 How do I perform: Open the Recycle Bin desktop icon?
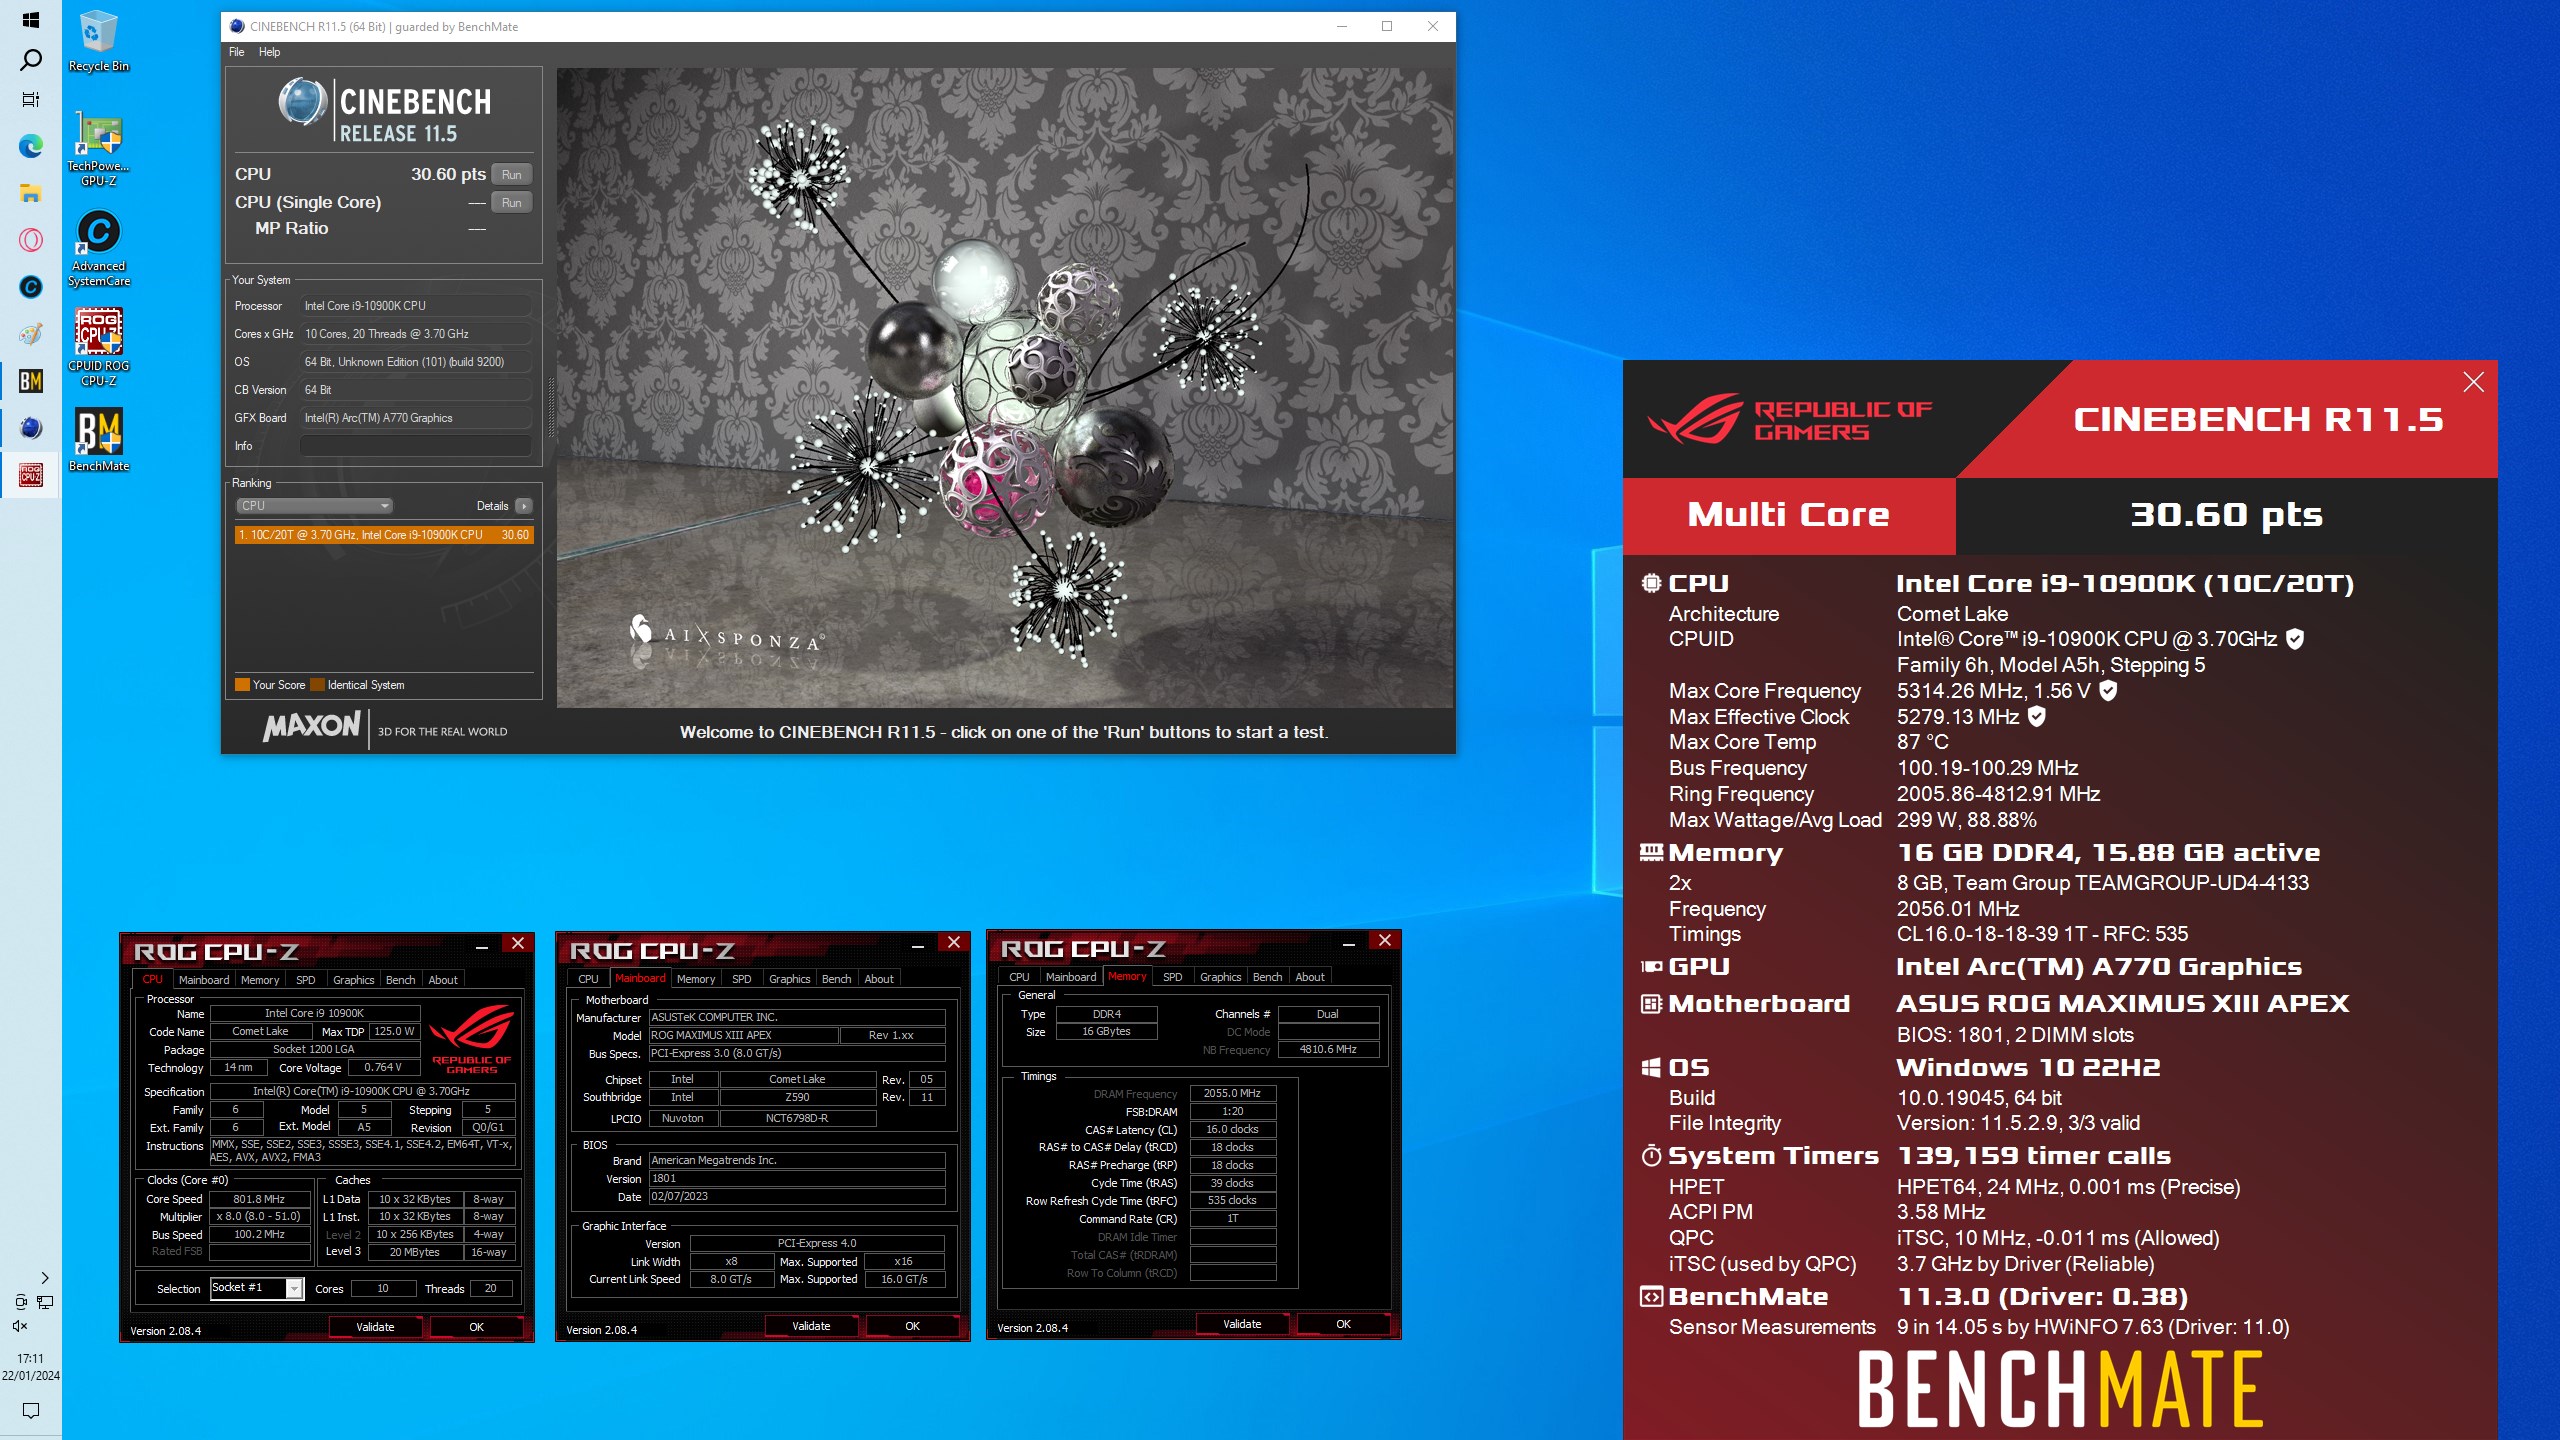[98, 42]
